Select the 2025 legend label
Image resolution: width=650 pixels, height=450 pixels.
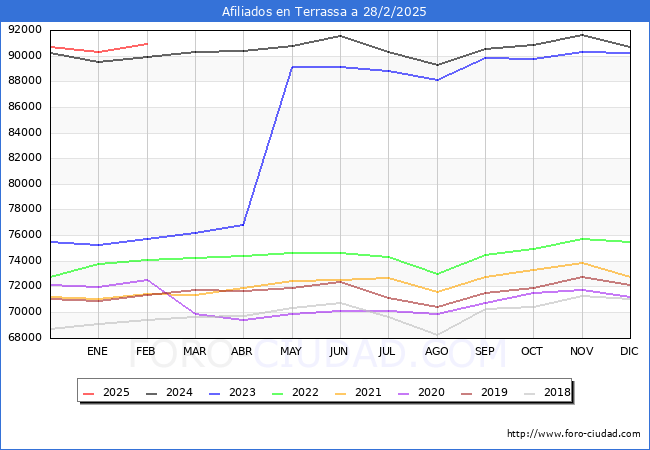[116, 392]
